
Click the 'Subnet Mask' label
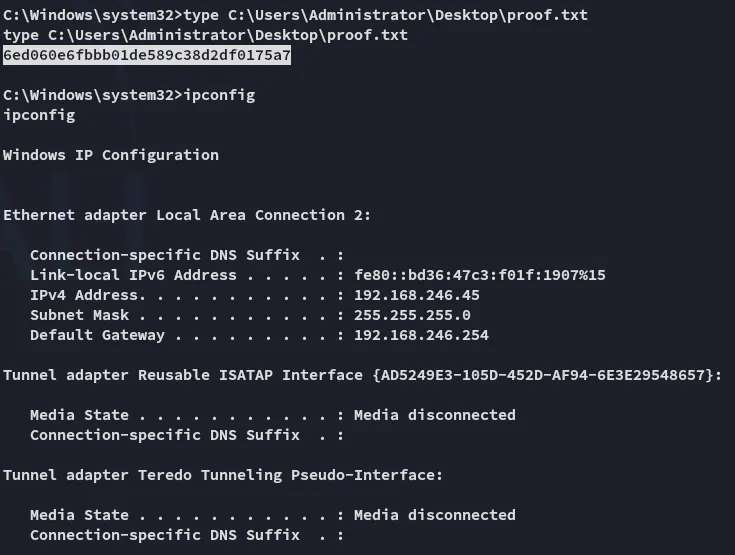click(x=79, y=315)
